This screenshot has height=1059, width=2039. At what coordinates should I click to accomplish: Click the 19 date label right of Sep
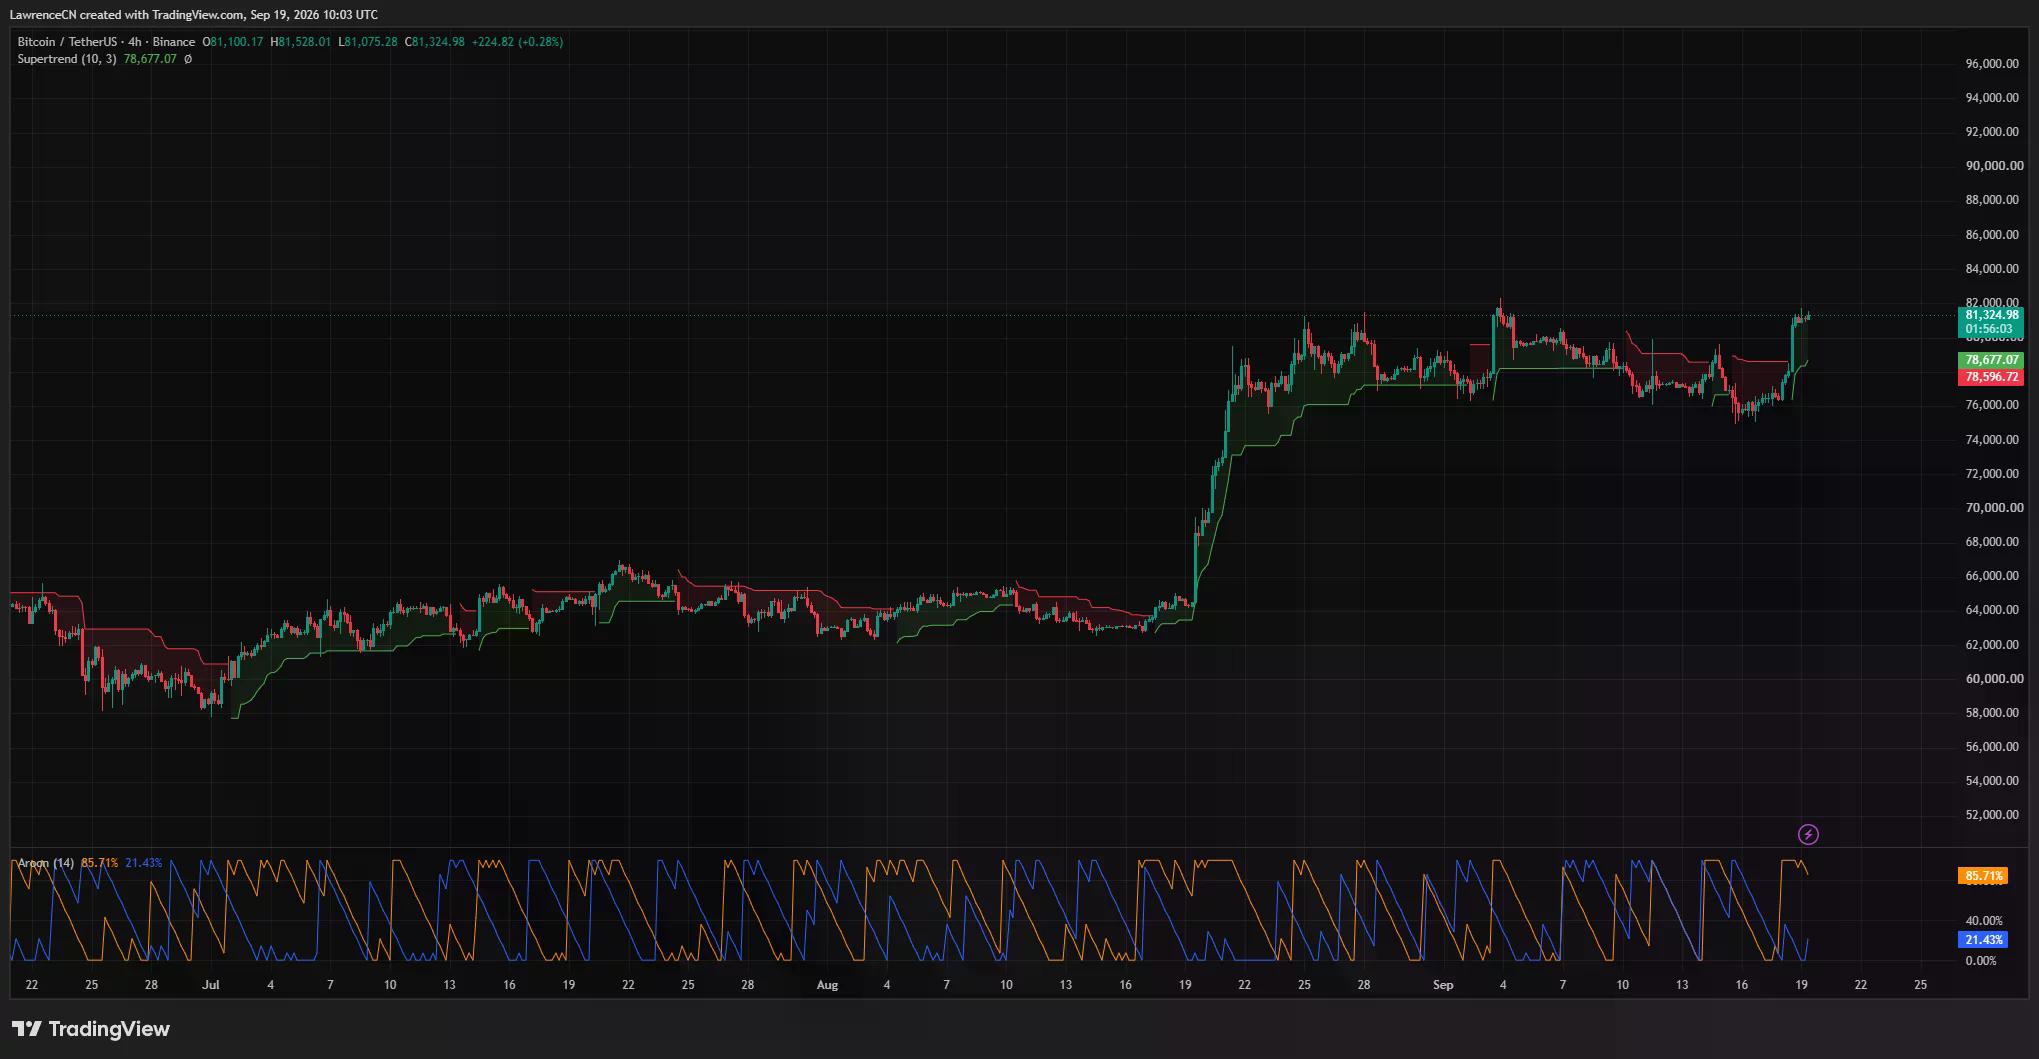pyautogui.click(x=1801, y=985)
